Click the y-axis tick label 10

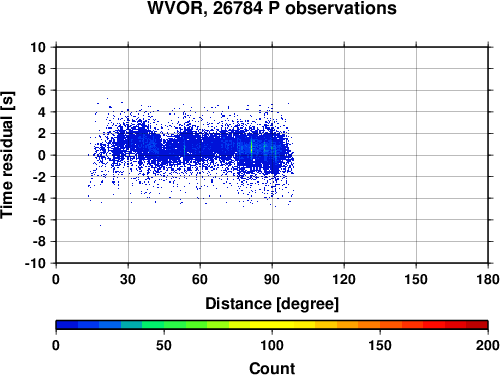(x=38, y=47)
